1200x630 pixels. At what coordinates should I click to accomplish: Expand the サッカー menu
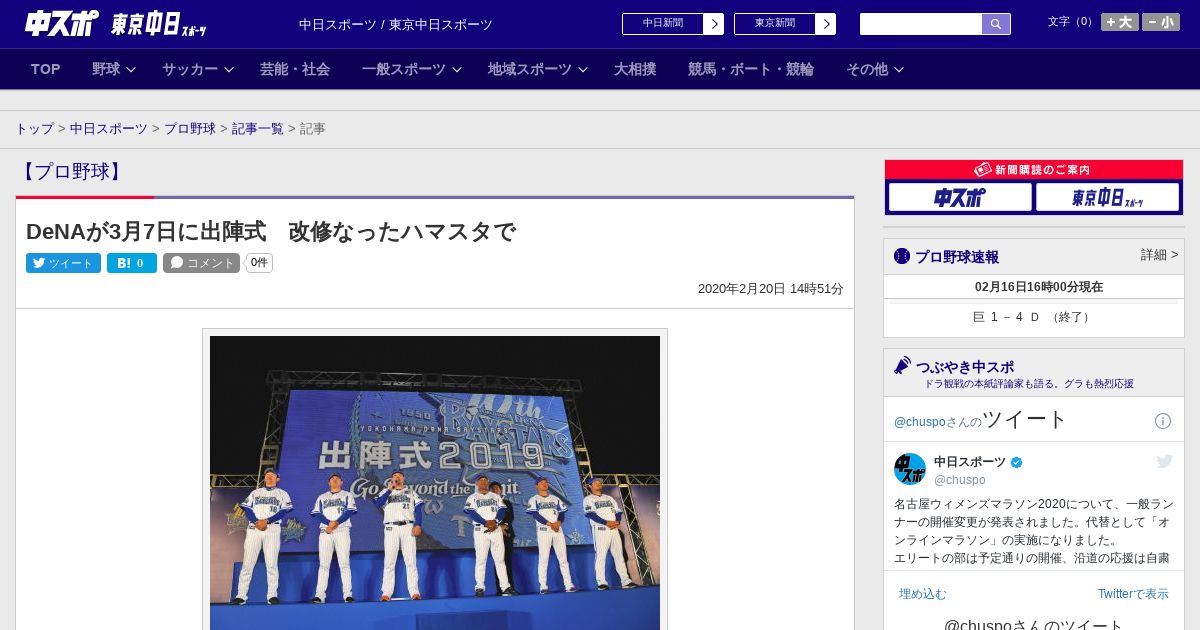click(198, 69)
